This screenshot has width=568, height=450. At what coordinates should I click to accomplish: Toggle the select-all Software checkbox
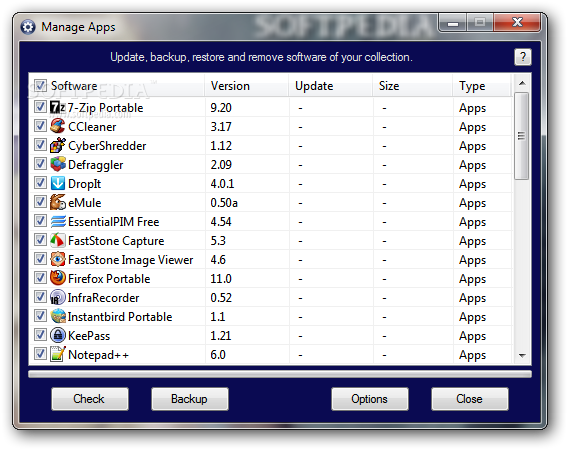pyautogui.click(x=40, y=86)
